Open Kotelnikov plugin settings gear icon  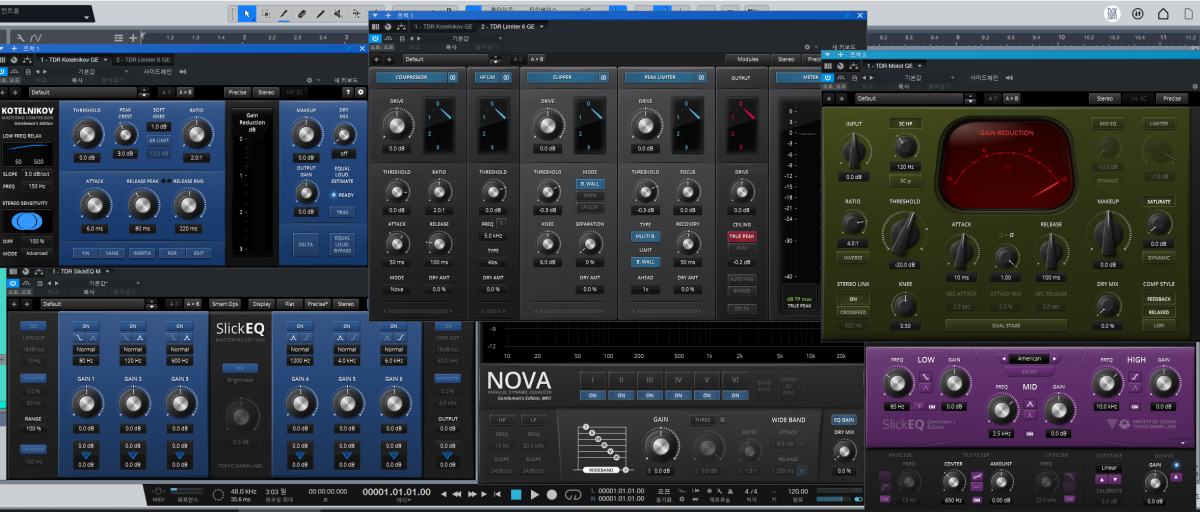(360, 92)
